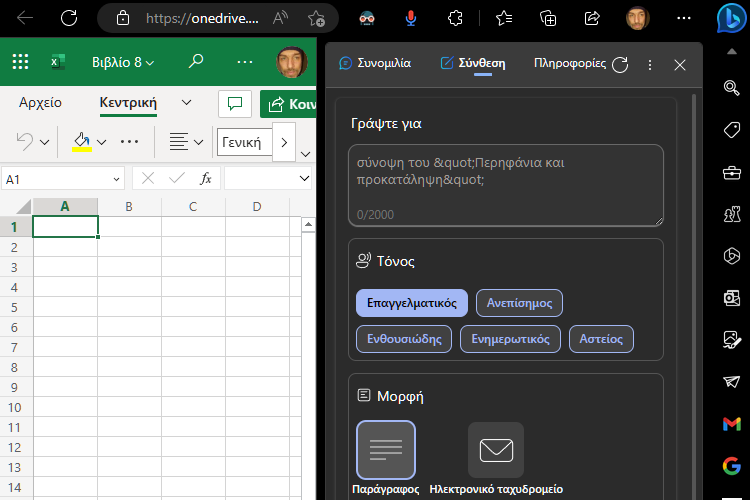
Task: Reload the page with refresh icon
Action: pos(69,18)
